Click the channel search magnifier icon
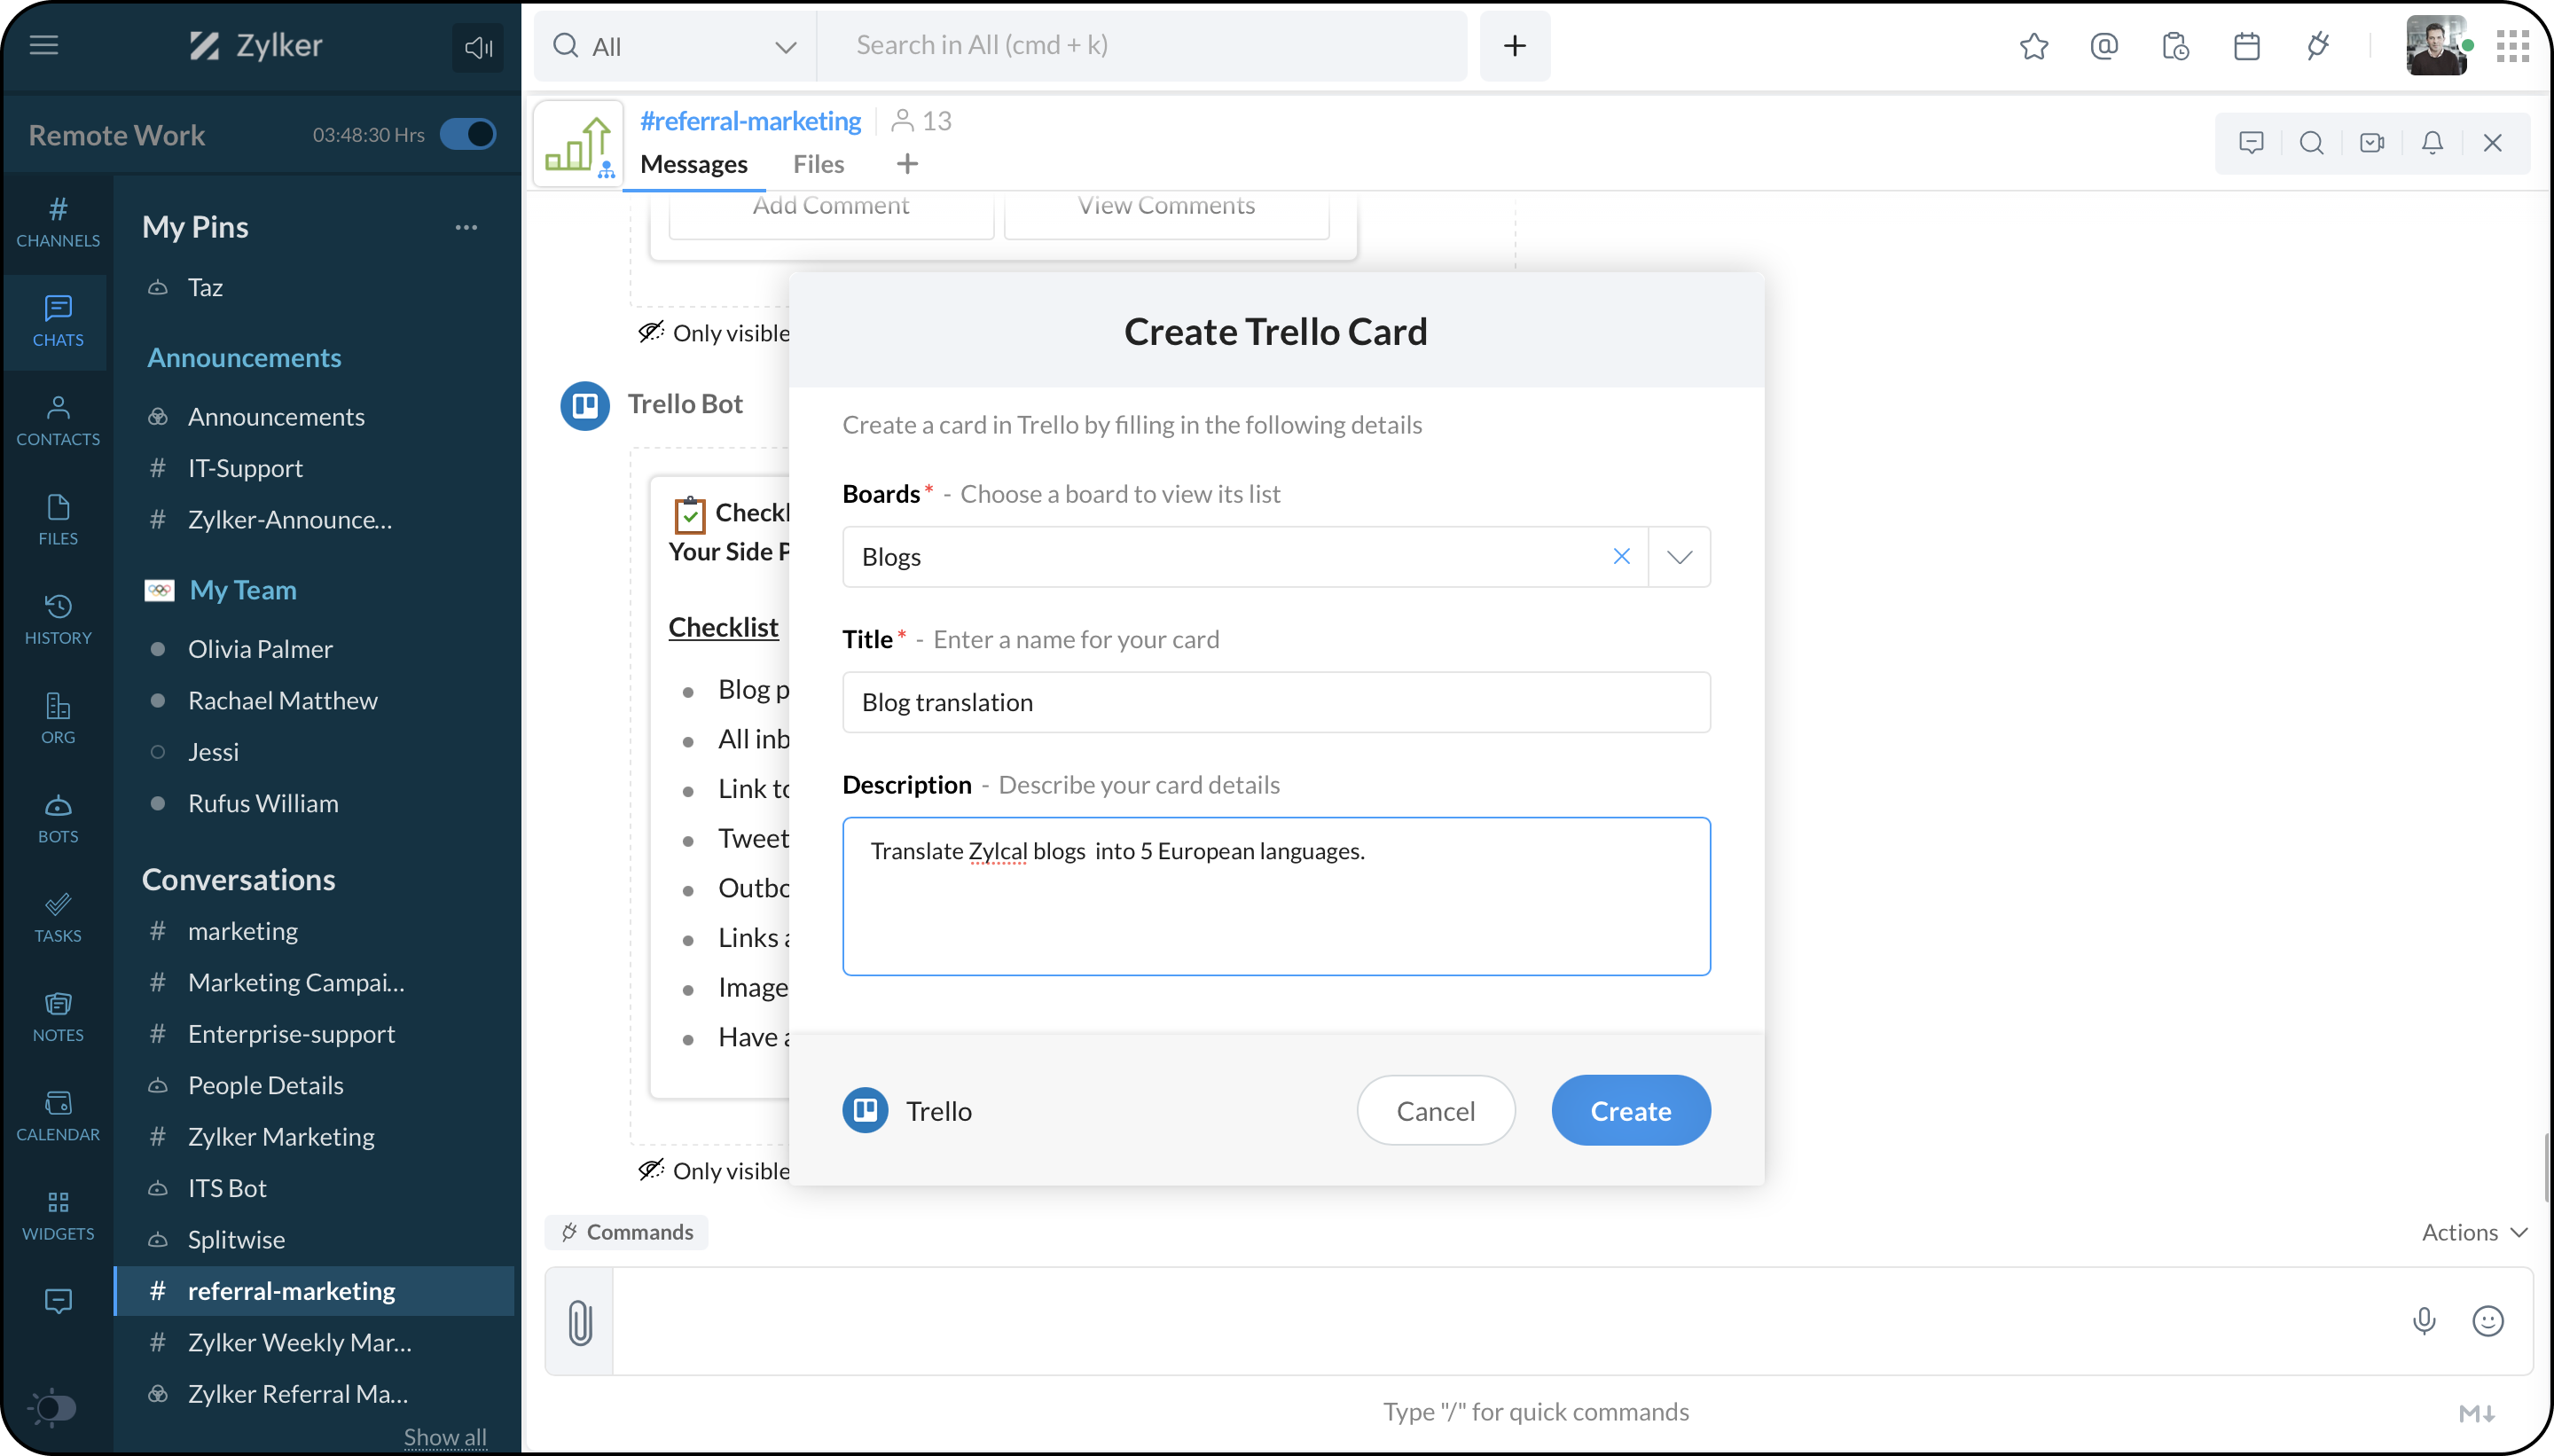Viewport: 2554px width, 1456px height. point(2311,143)
